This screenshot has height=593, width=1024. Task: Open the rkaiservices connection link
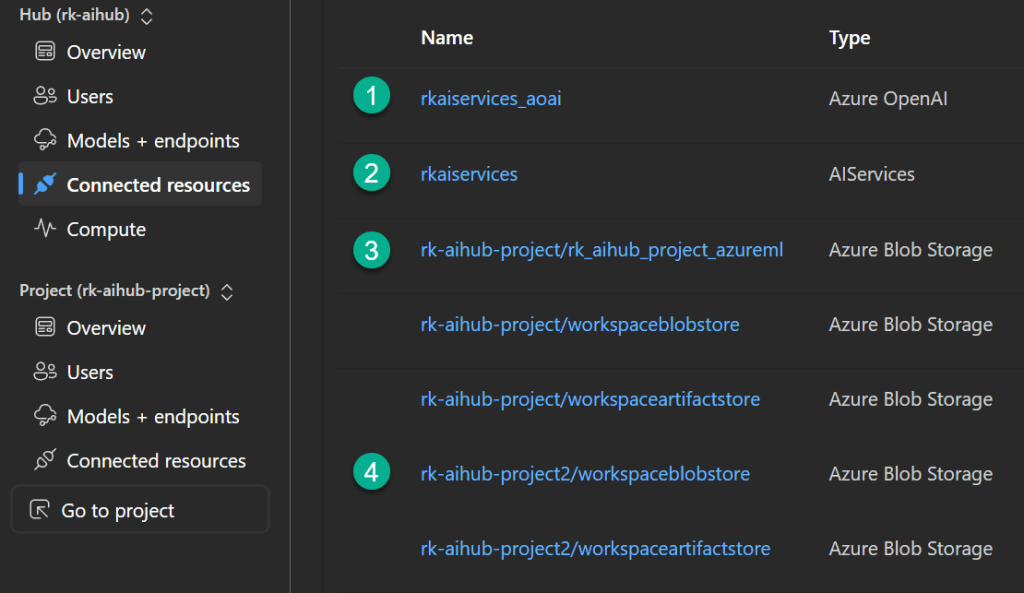(x=469, y=174)
